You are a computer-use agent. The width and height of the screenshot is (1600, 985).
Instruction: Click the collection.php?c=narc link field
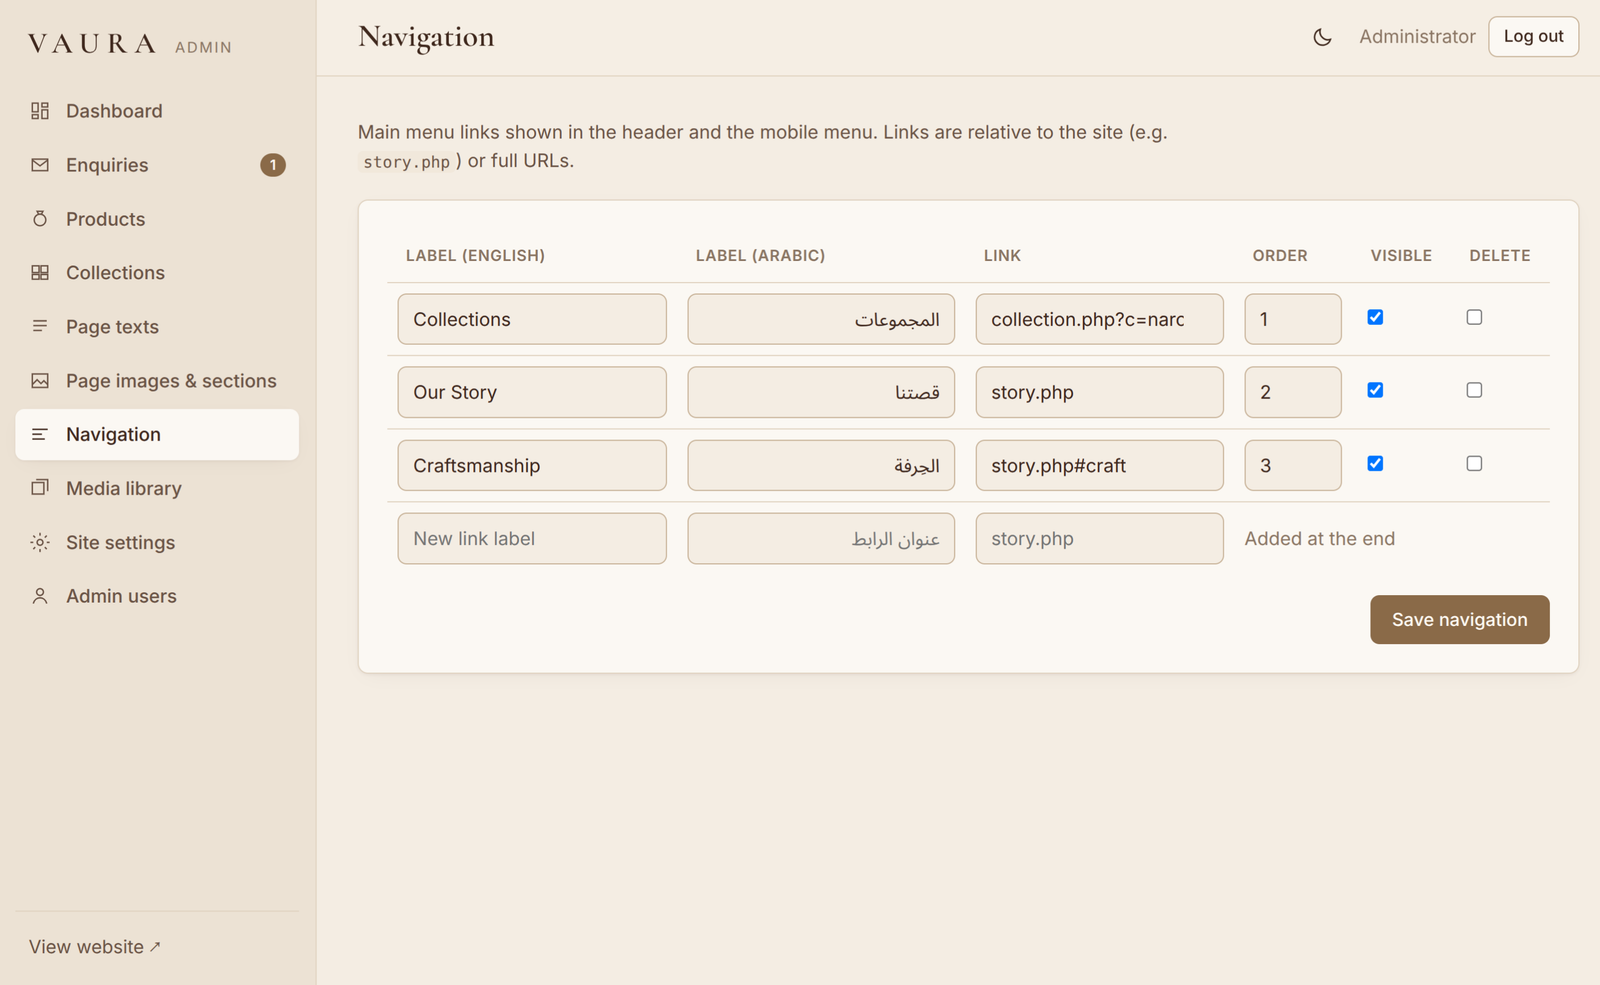[1100, 319]
